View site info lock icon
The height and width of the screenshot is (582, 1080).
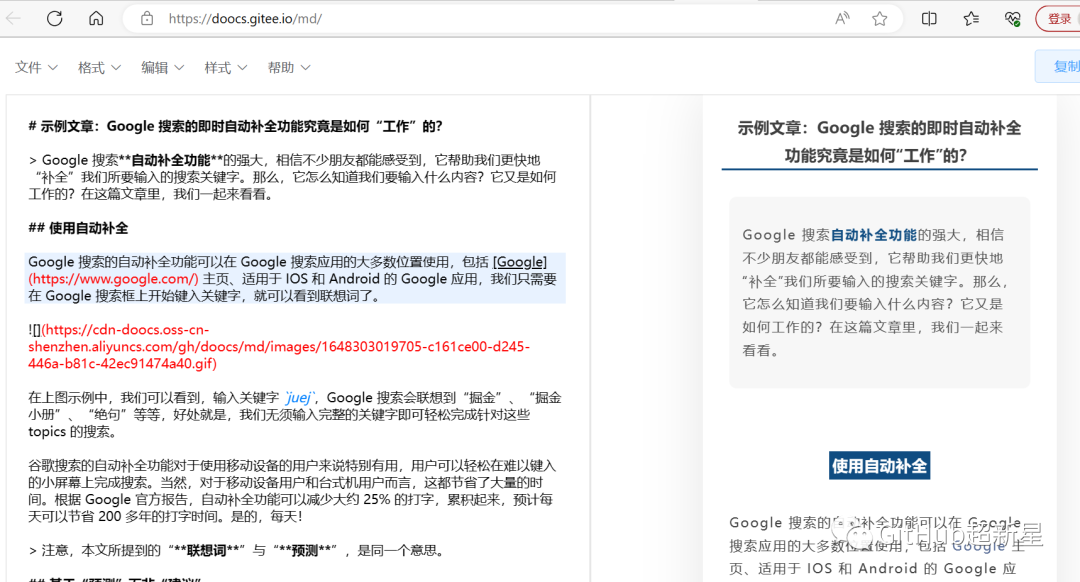tap(147, 19)
